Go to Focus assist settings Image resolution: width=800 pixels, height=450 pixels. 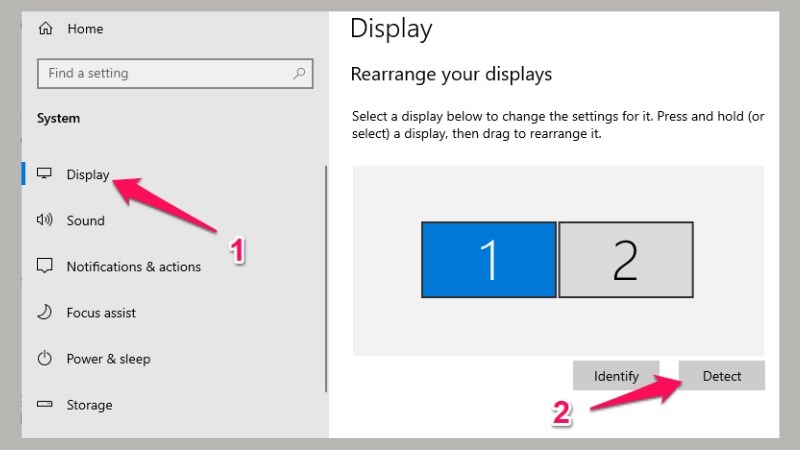pyautogui.click(x=101, y=312)
